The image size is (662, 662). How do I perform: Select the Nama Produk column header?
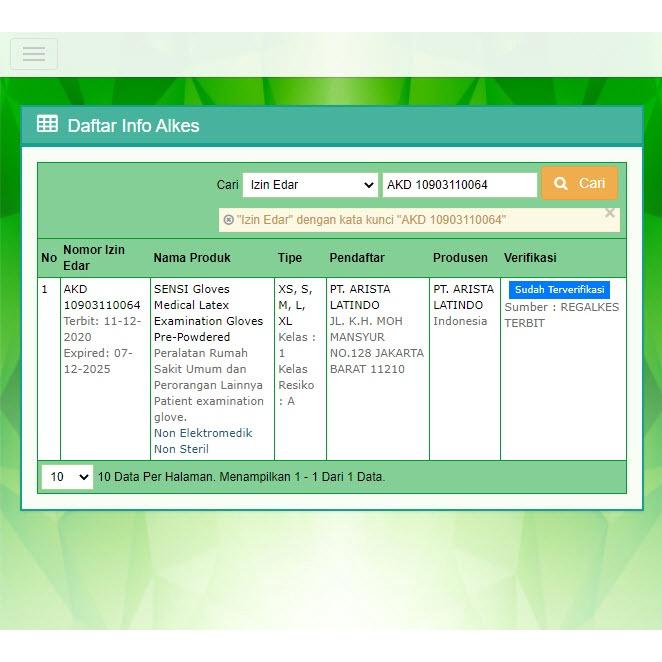click(192, 258)
